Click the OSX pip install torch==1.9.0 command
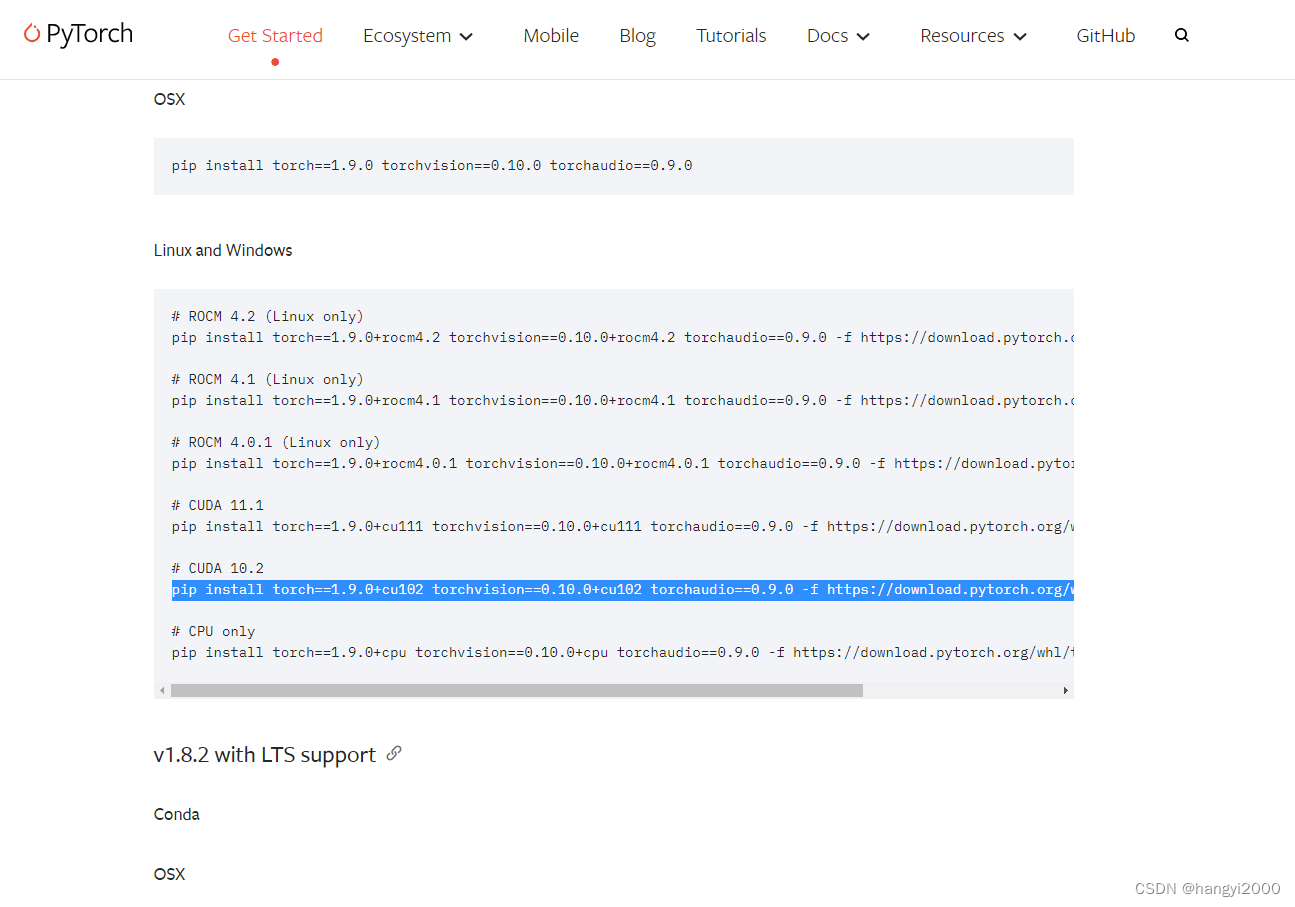The image size is (1295, 907). click(x=432, y=165)
